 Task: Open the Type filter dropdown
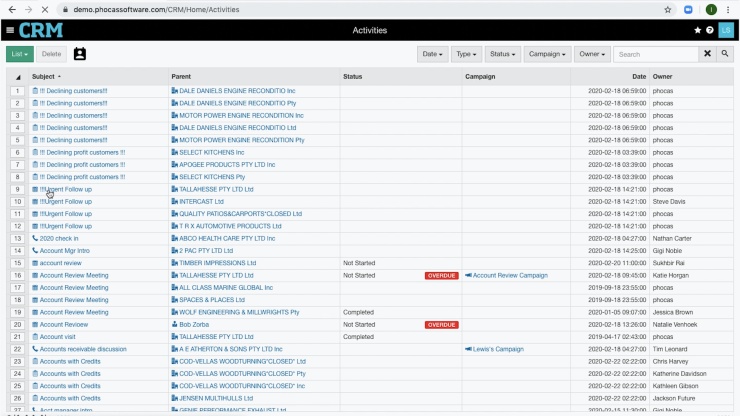click(466, 54)
